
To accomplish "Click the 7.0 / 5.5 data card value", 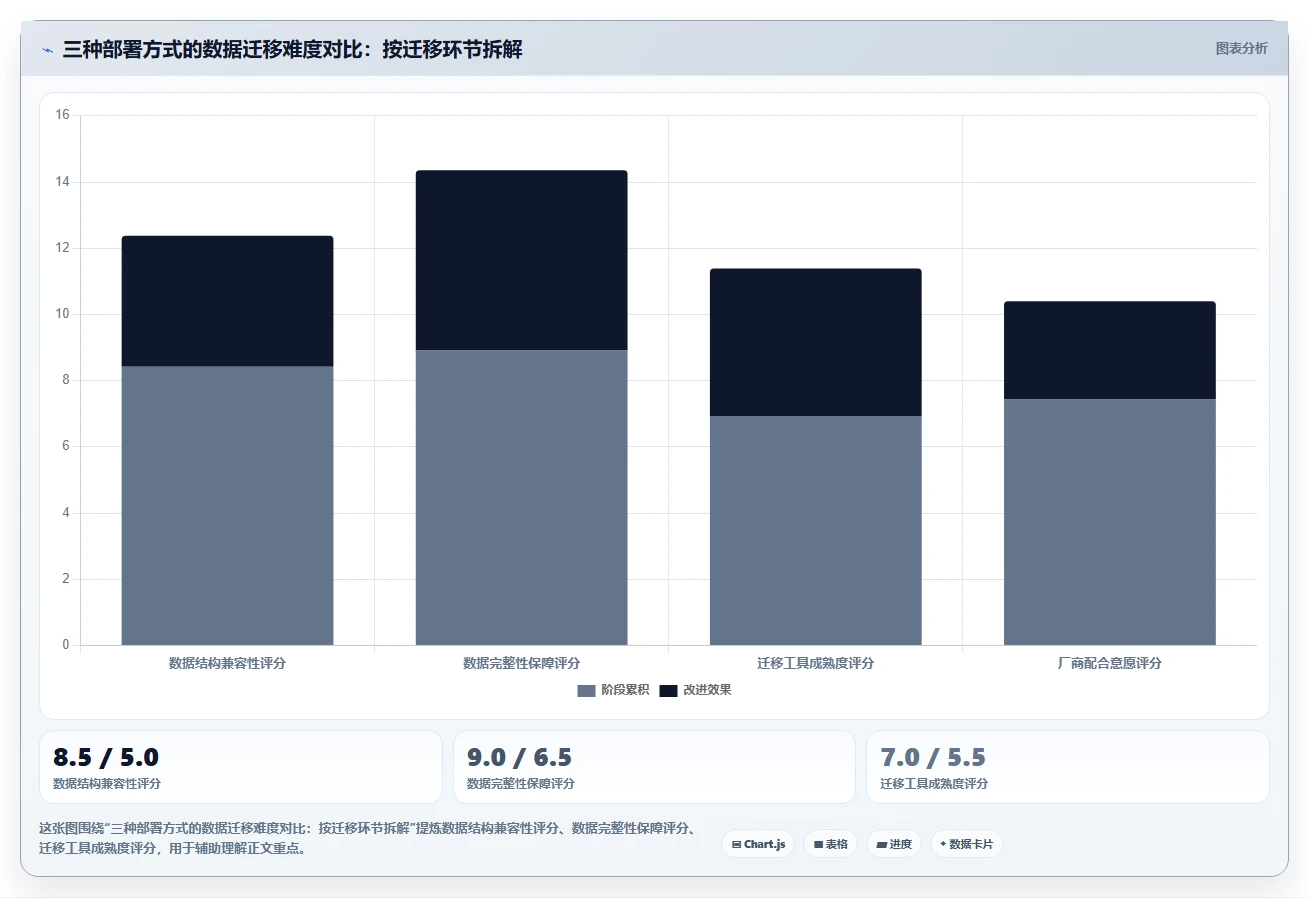I will click(933, 757).
